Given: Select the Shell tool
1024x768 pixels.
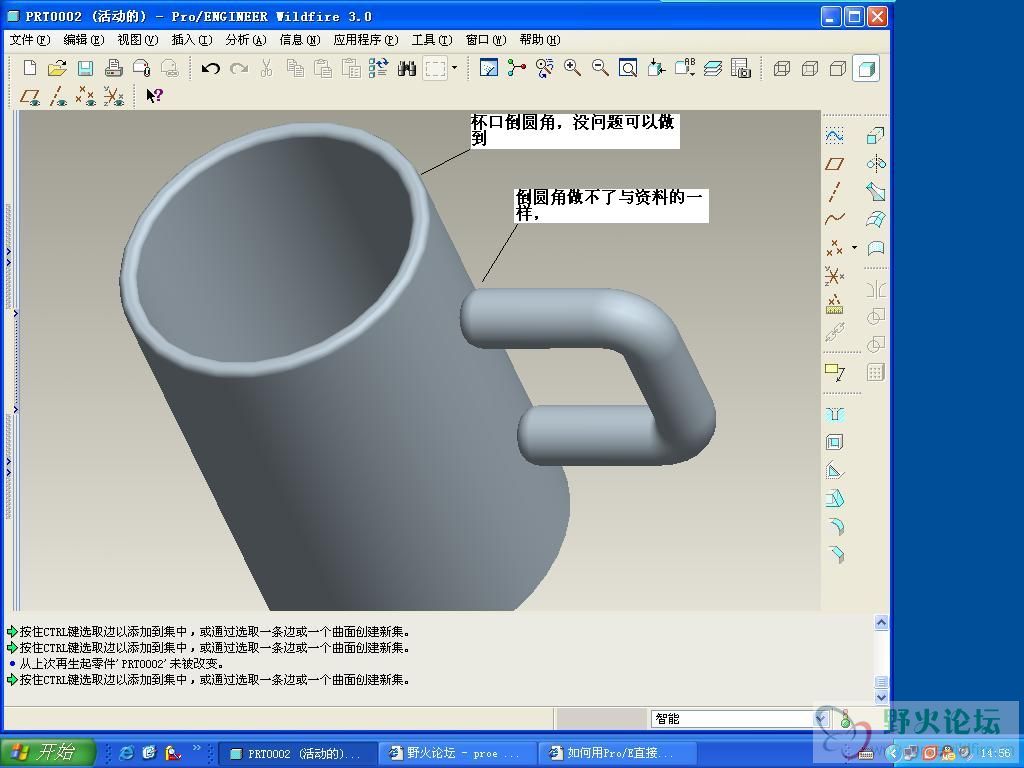Looking at the screenshot, I should (835, 443).
